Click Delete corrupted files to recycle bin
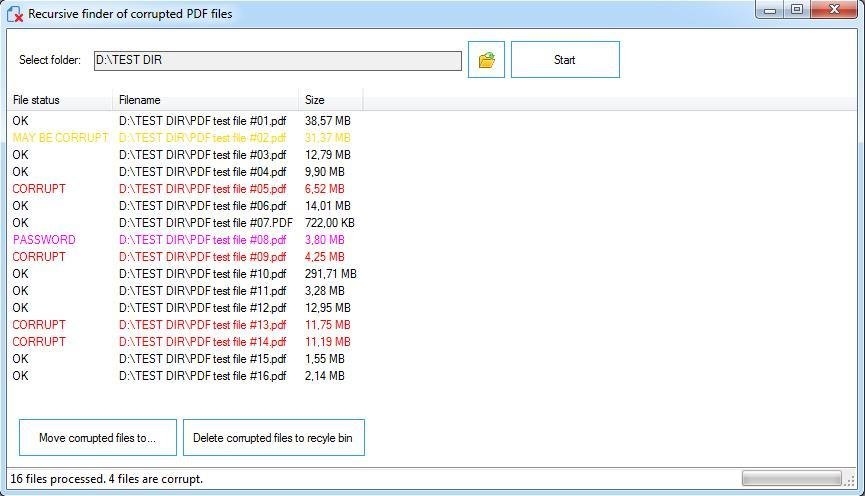The image size is (865, 496). [273, 438]
